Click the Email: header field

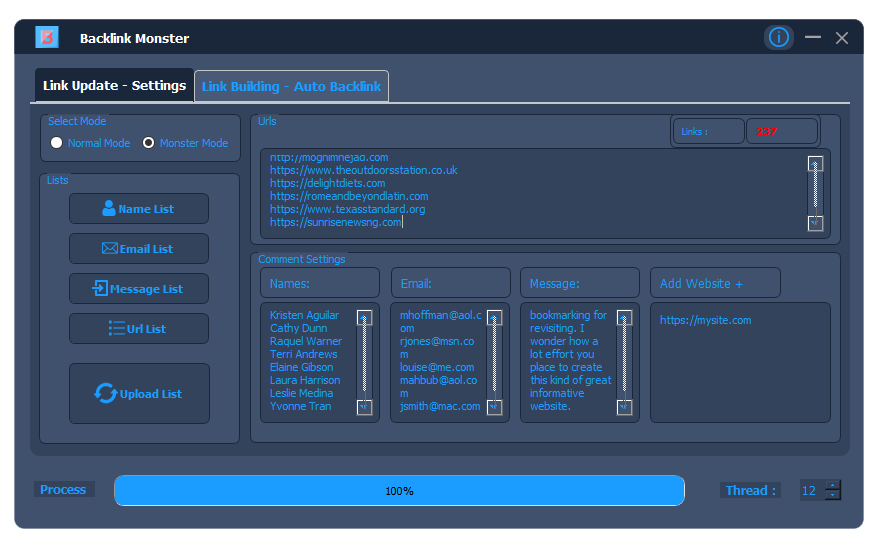click(x=451, y=283)
